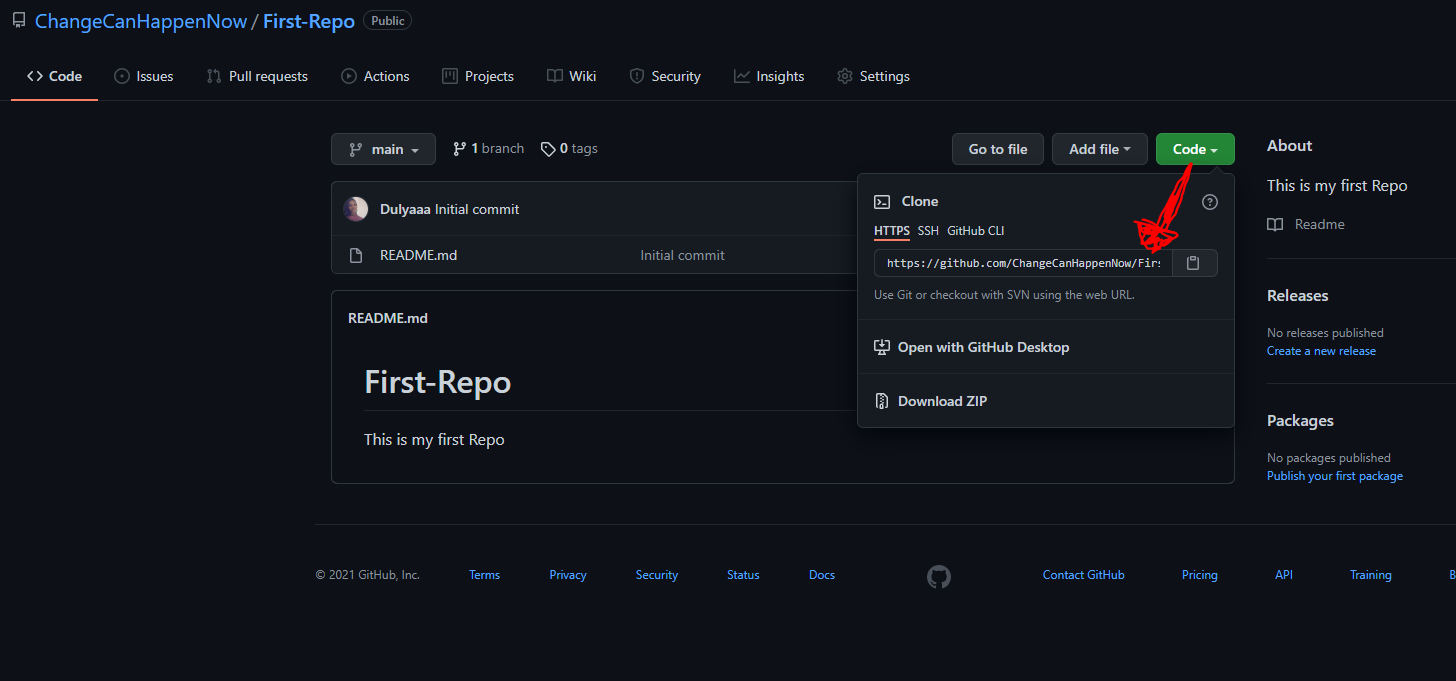Image resolution: width=1456 pixels, height=681 pixels.
Task: Click the GitHub Octocat logo in footer
Action: point(939,577)
